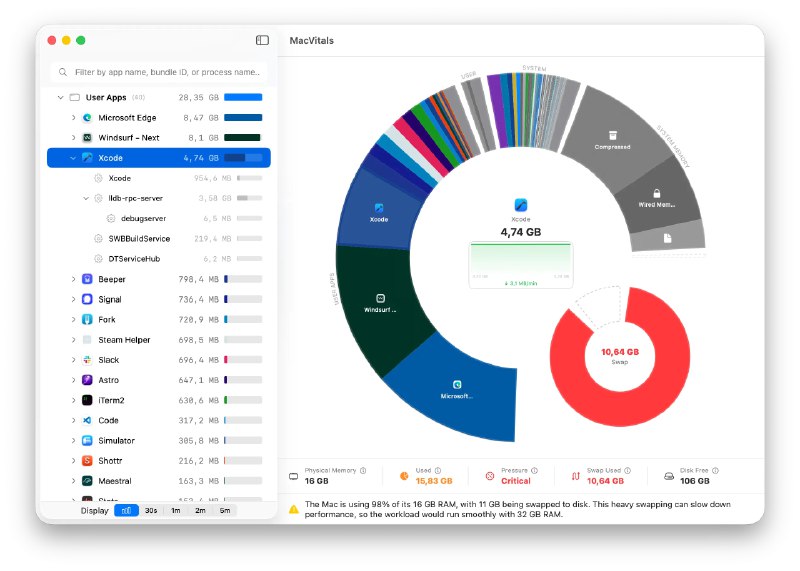800x571 pixels.
Task: Click the Xcode app icon in selected row
Action: [87, 158]
